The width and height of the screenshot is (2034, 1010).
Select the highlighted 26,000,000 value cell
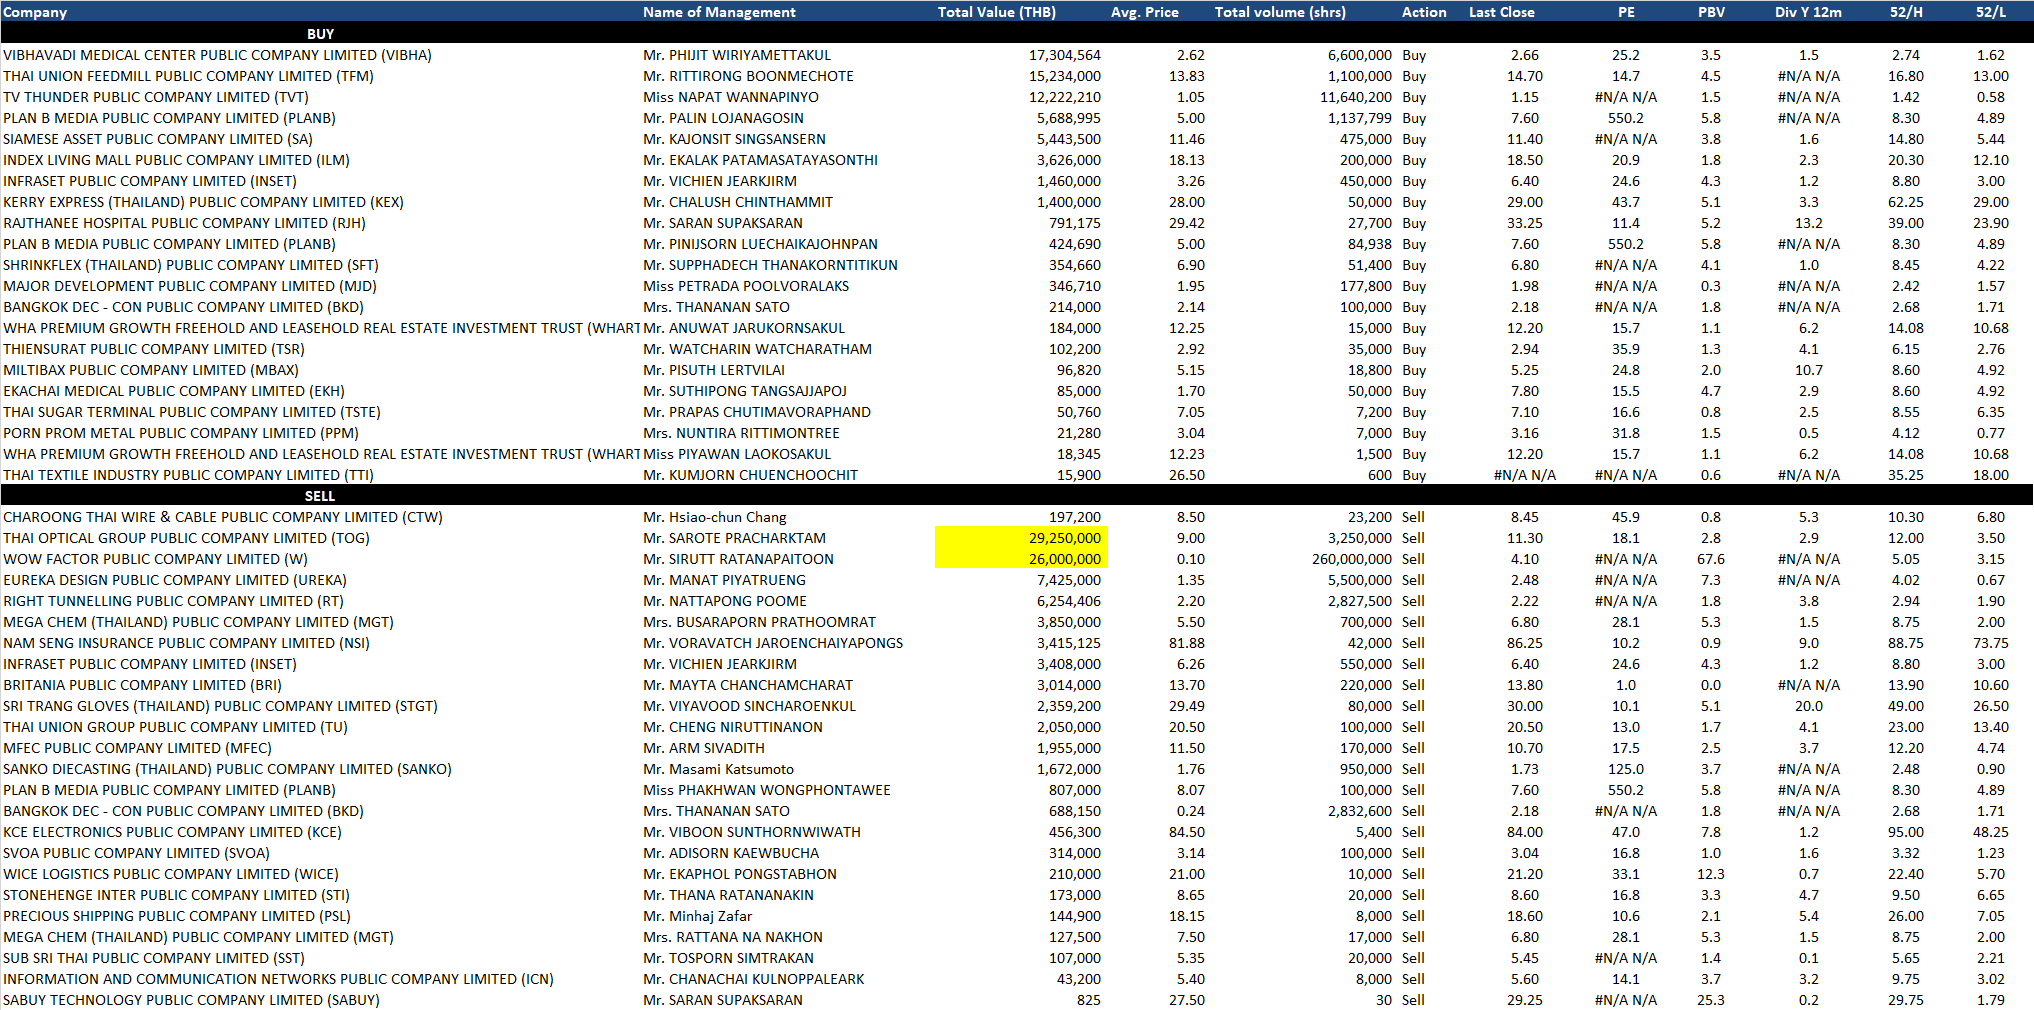coord(1021,559)
